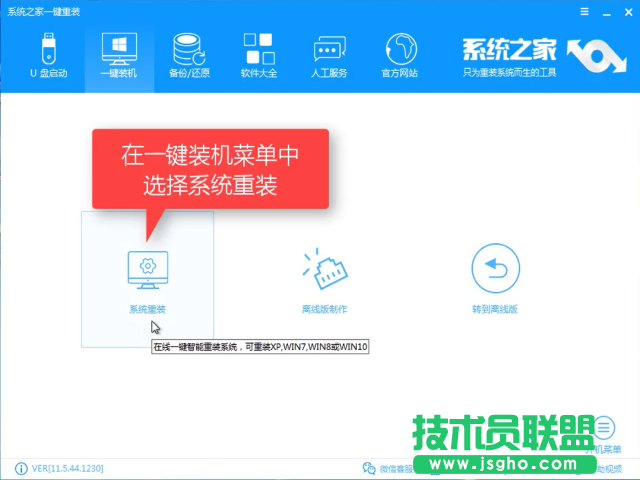The width and height of the screenshot is (640, 480).
Task: Select the 系统重装 monitor icon
Action: click(x=147, y=268)
